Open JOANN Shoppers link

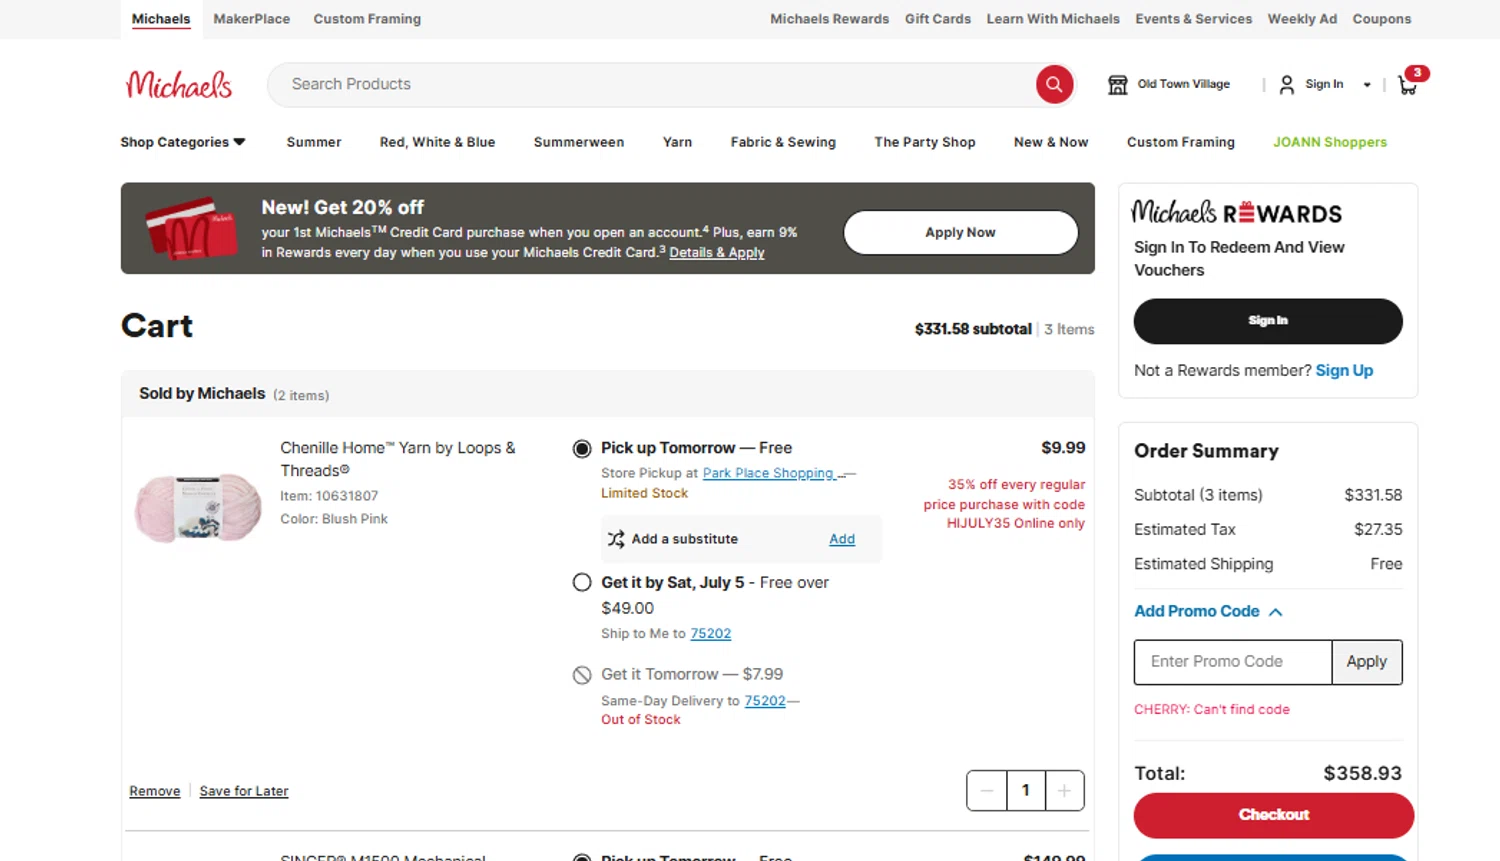(1330, 142)
